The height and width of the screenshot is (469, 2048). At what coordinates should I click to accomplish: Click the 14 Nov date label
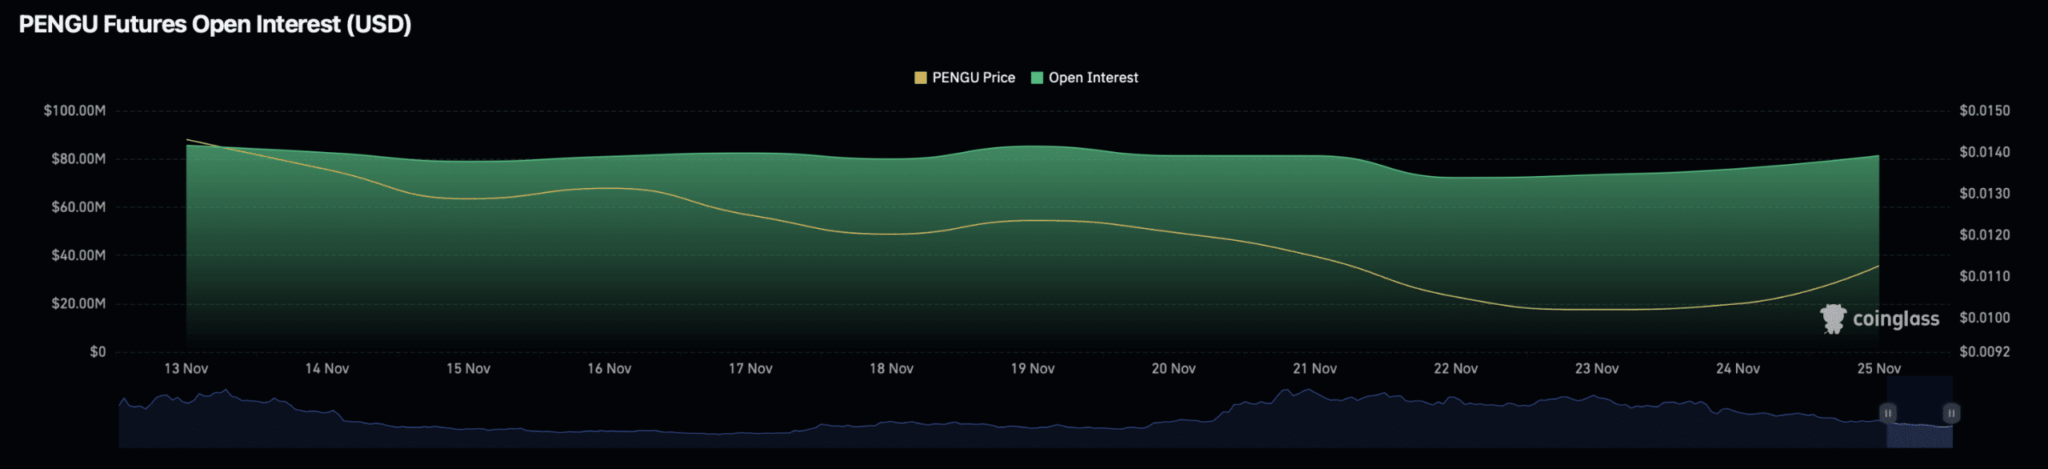[327, 369]
